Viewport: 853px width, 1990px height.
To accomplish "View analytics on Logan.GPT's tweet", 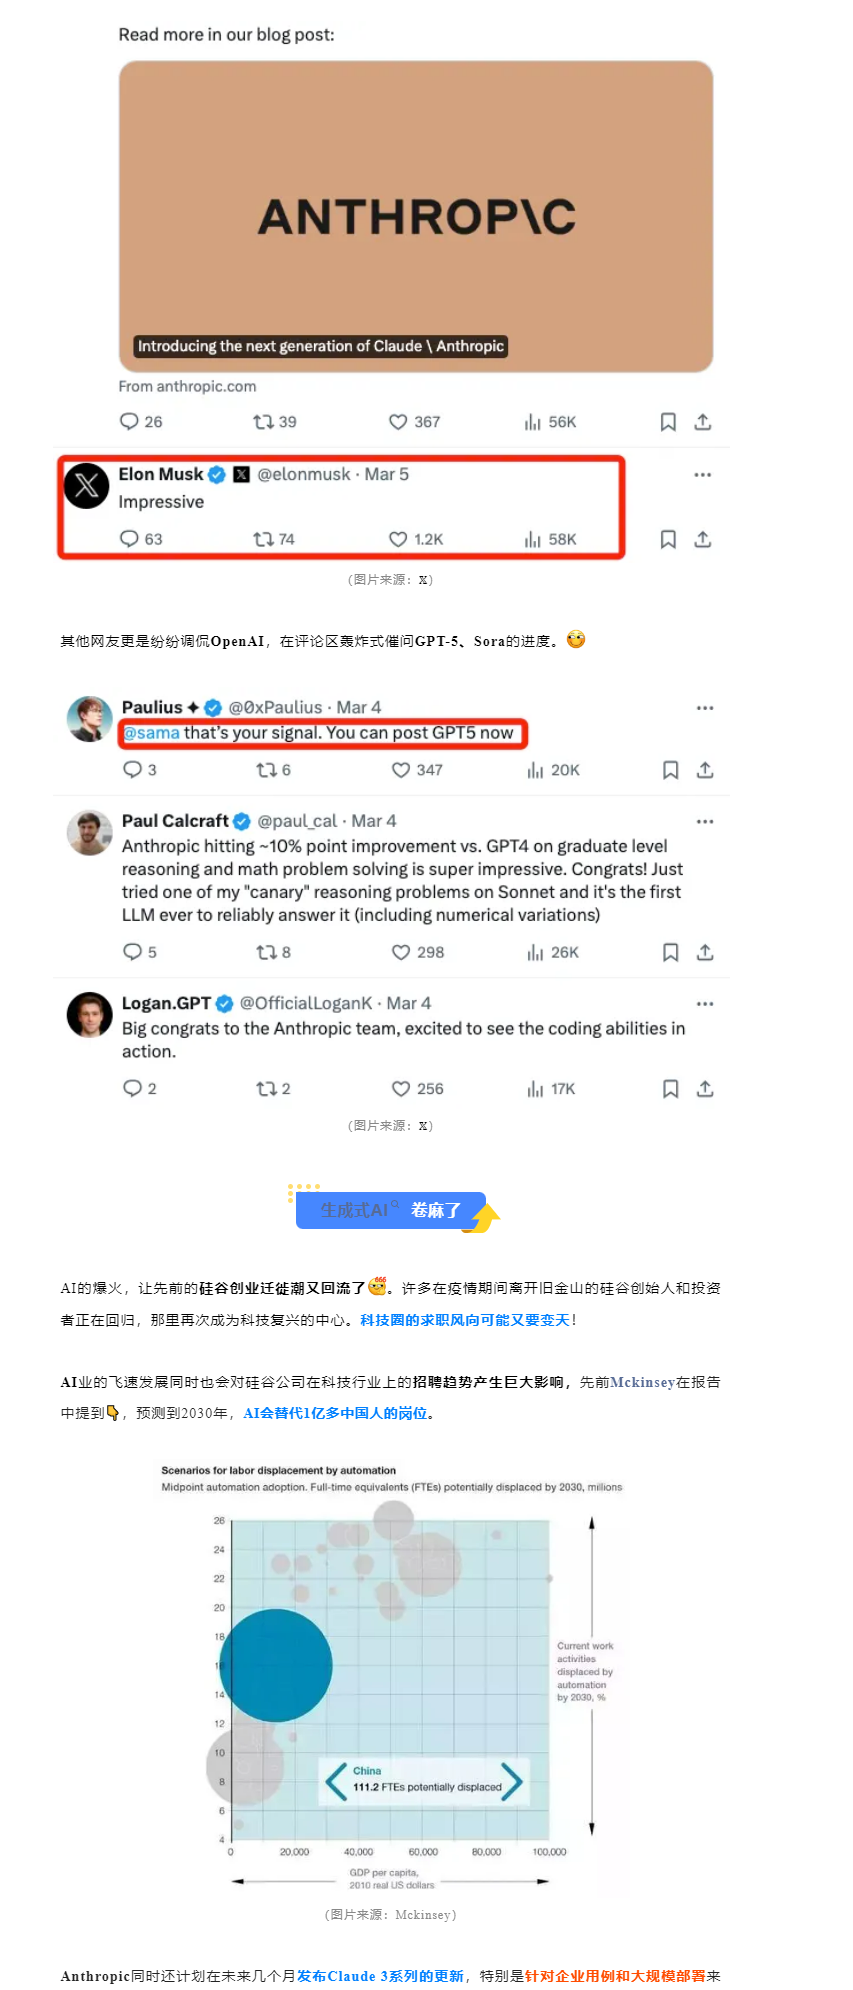I will tap(535, 1089).
